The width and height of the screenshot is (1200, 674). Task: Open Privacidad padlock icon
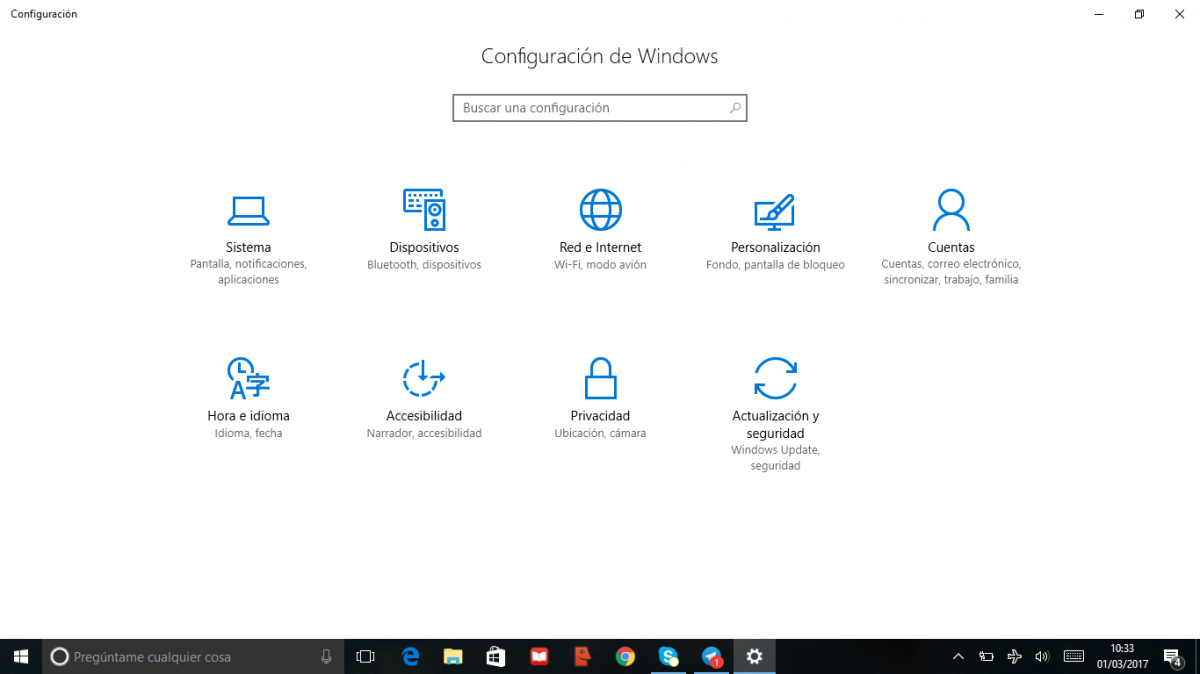tap(600, 378)
